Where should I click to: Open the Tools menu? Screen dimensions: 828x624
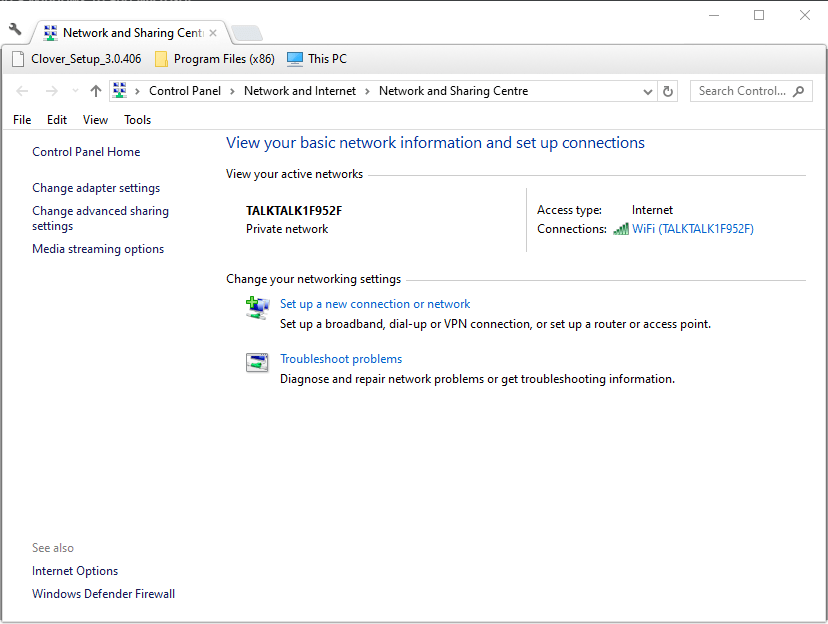(137, 120)
